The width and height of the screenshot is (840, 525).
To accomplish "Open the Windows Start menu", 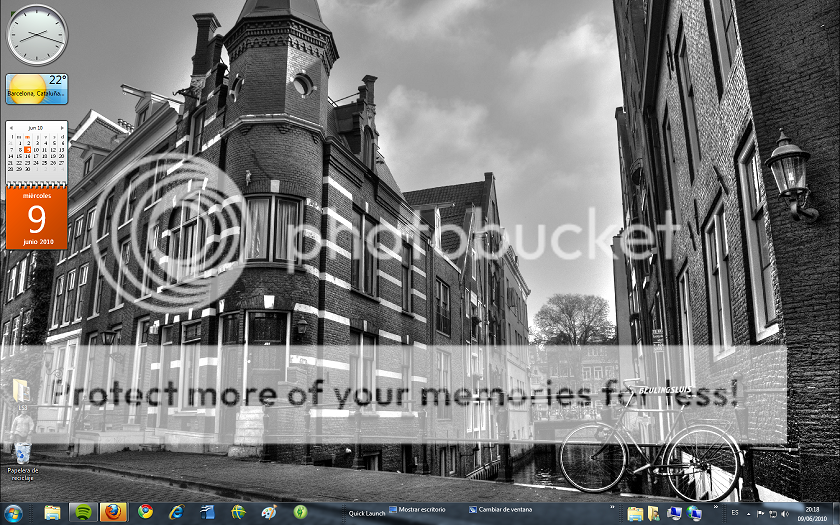I will (x=15, y=512).
